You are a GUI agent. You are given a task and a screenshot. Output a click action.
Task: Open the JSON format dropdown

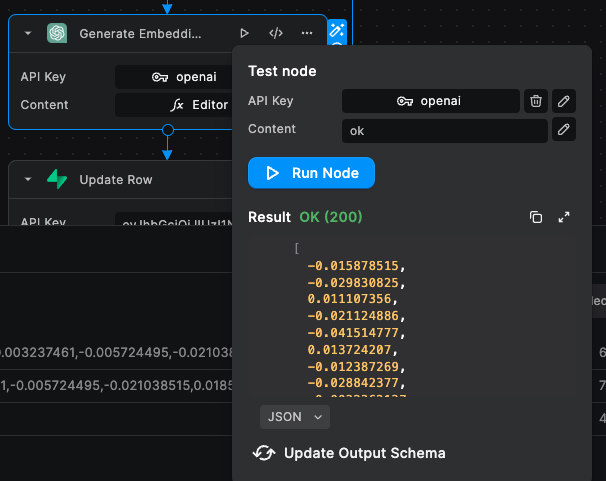[x=295, y=417]
